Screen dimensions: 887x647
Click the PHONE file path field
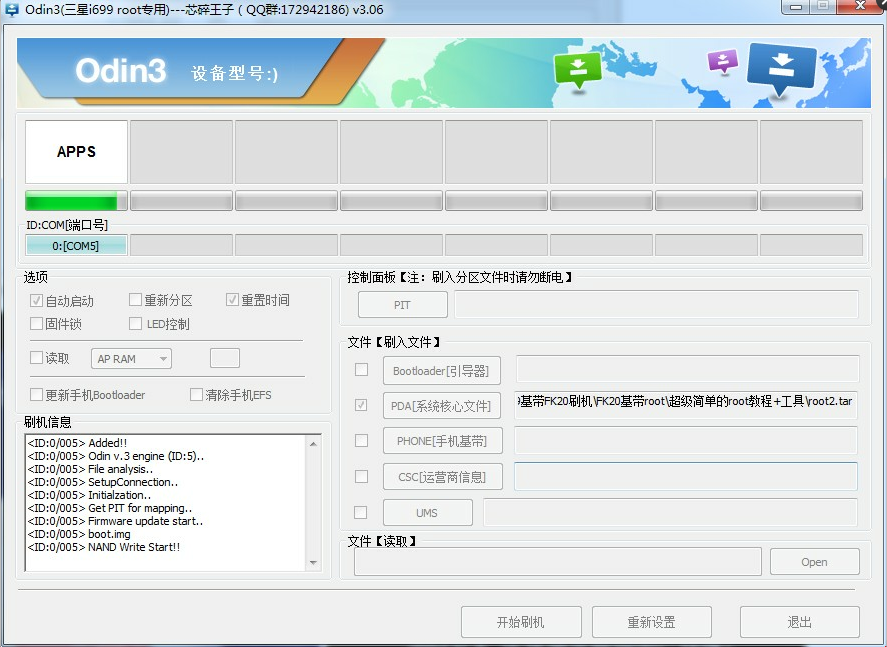tap(686, 440)
